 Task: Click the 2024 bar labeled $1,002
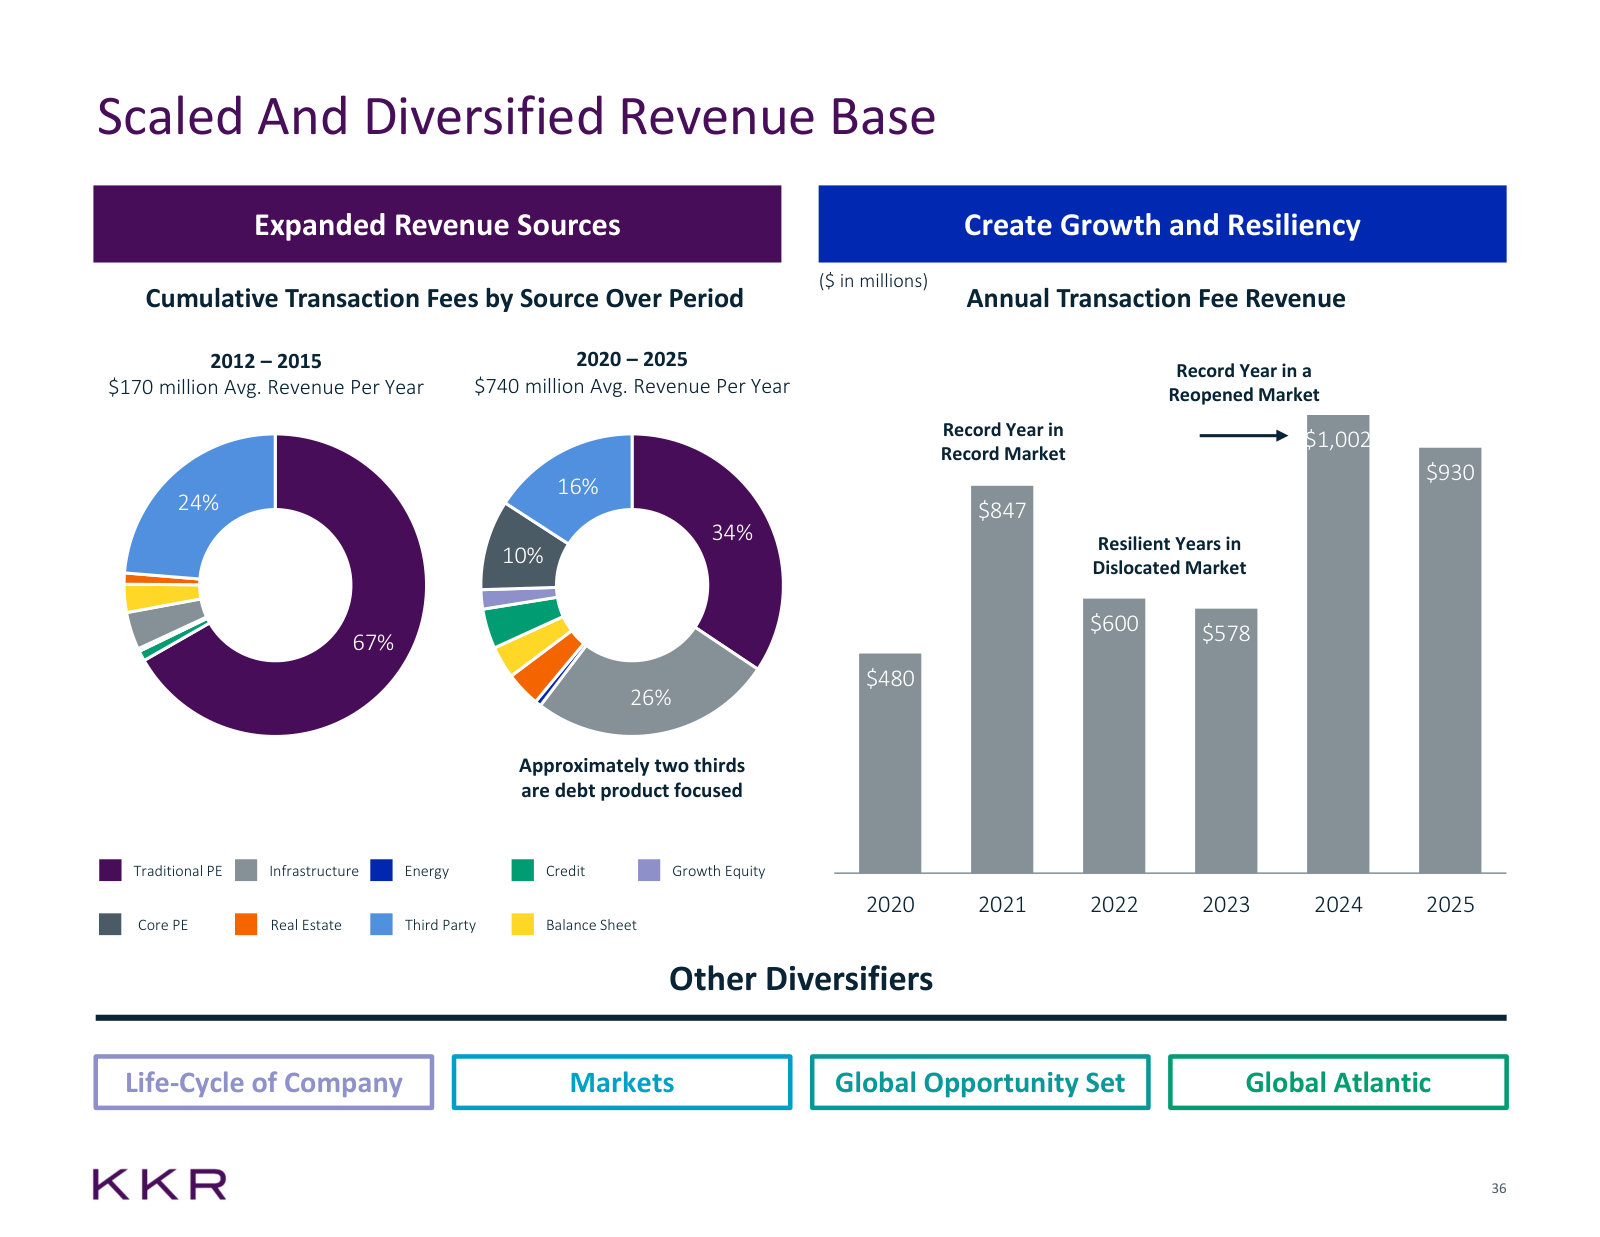point(1338,644)
